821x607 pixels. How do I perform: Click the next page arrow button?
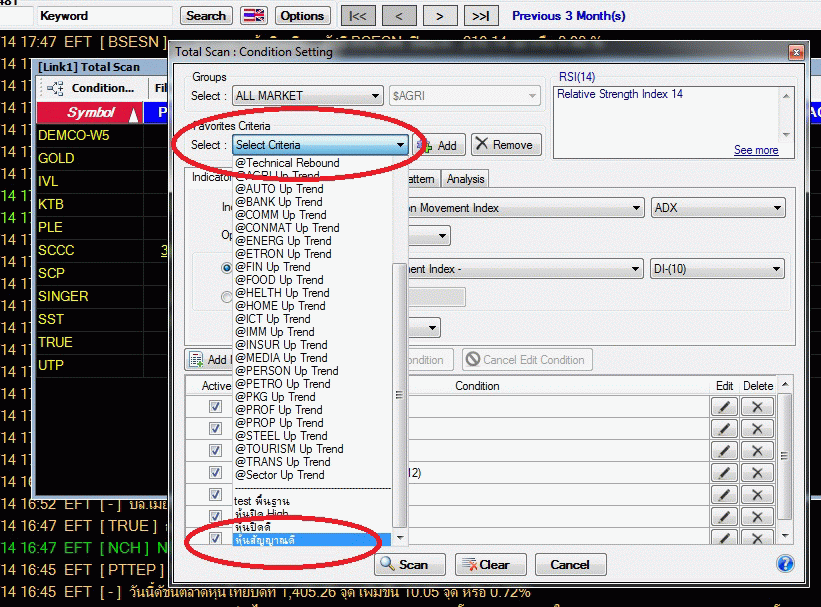(440, 16)
